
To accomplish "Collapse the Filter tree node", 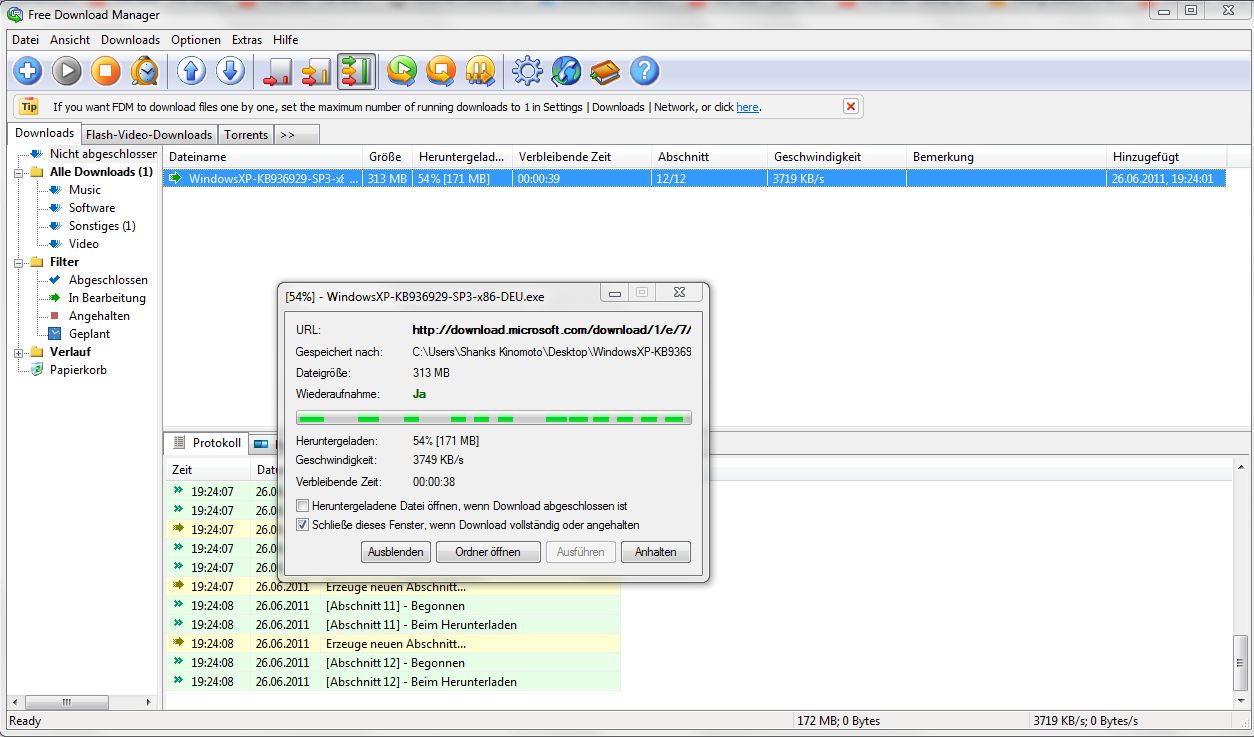I will [19, 262].
